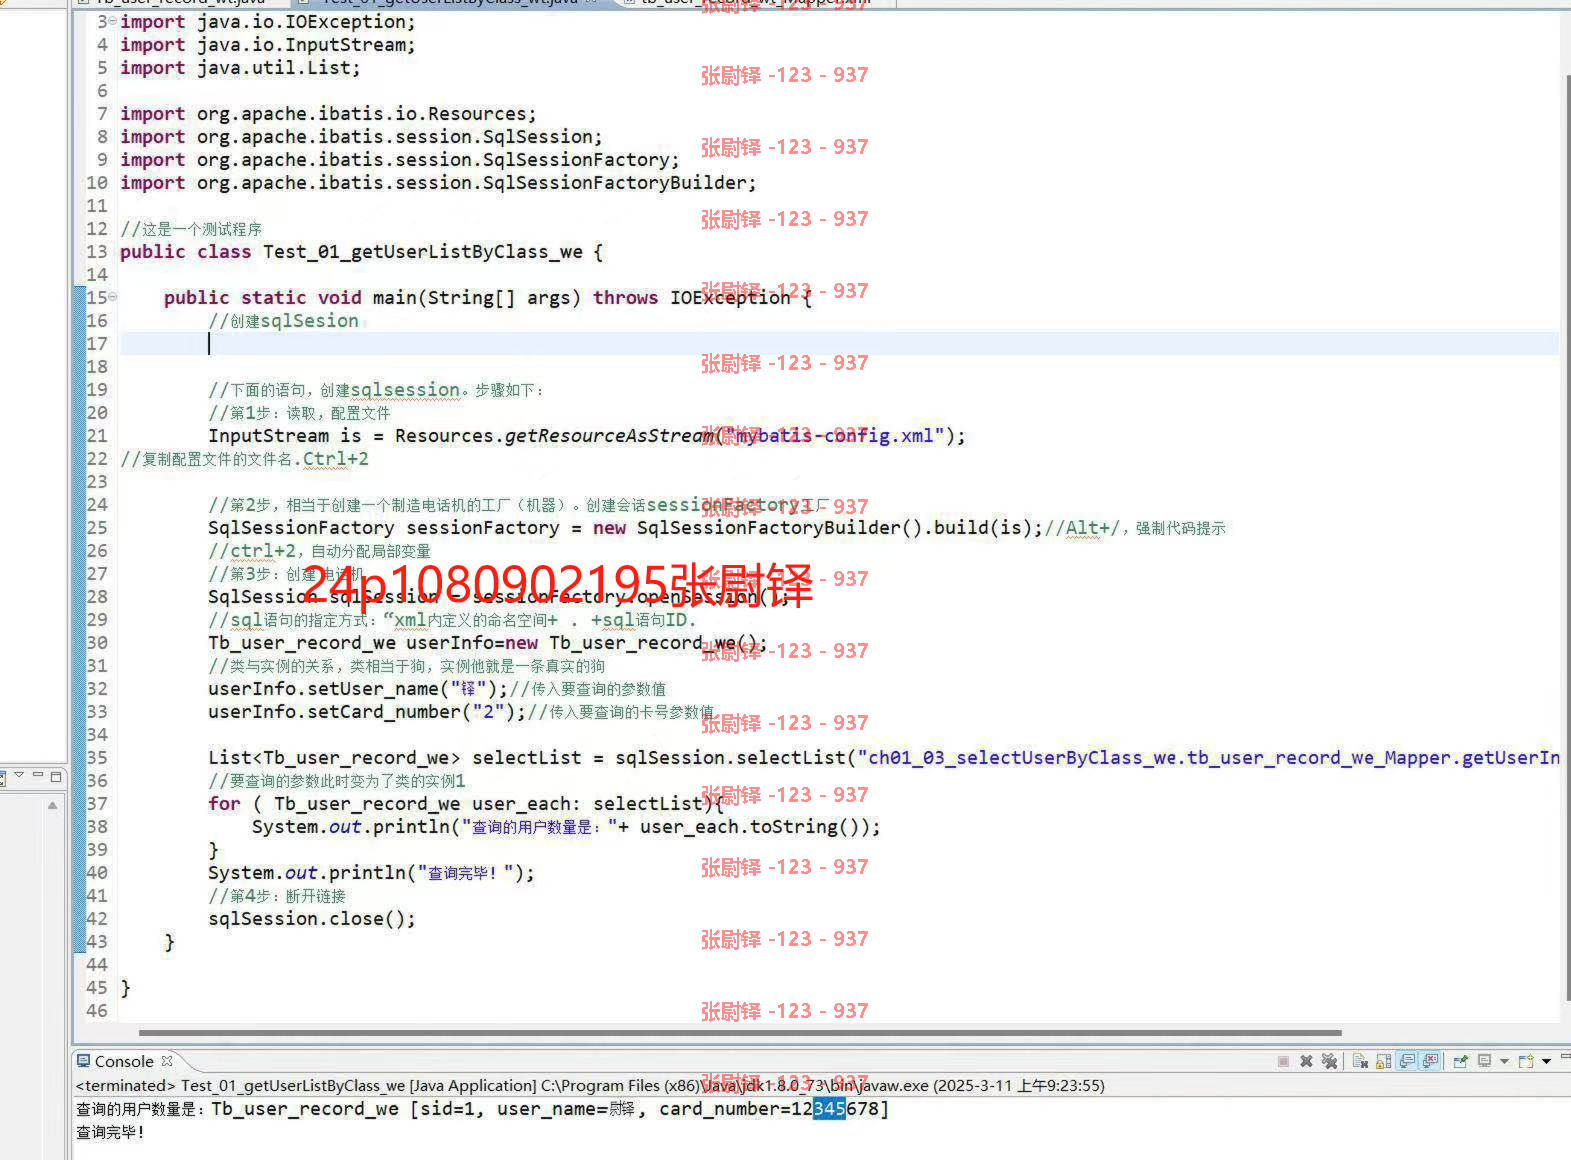Click the left panel scroll-up arrow
This screenshot has width=1571, height=1160.
click(53, 804)
